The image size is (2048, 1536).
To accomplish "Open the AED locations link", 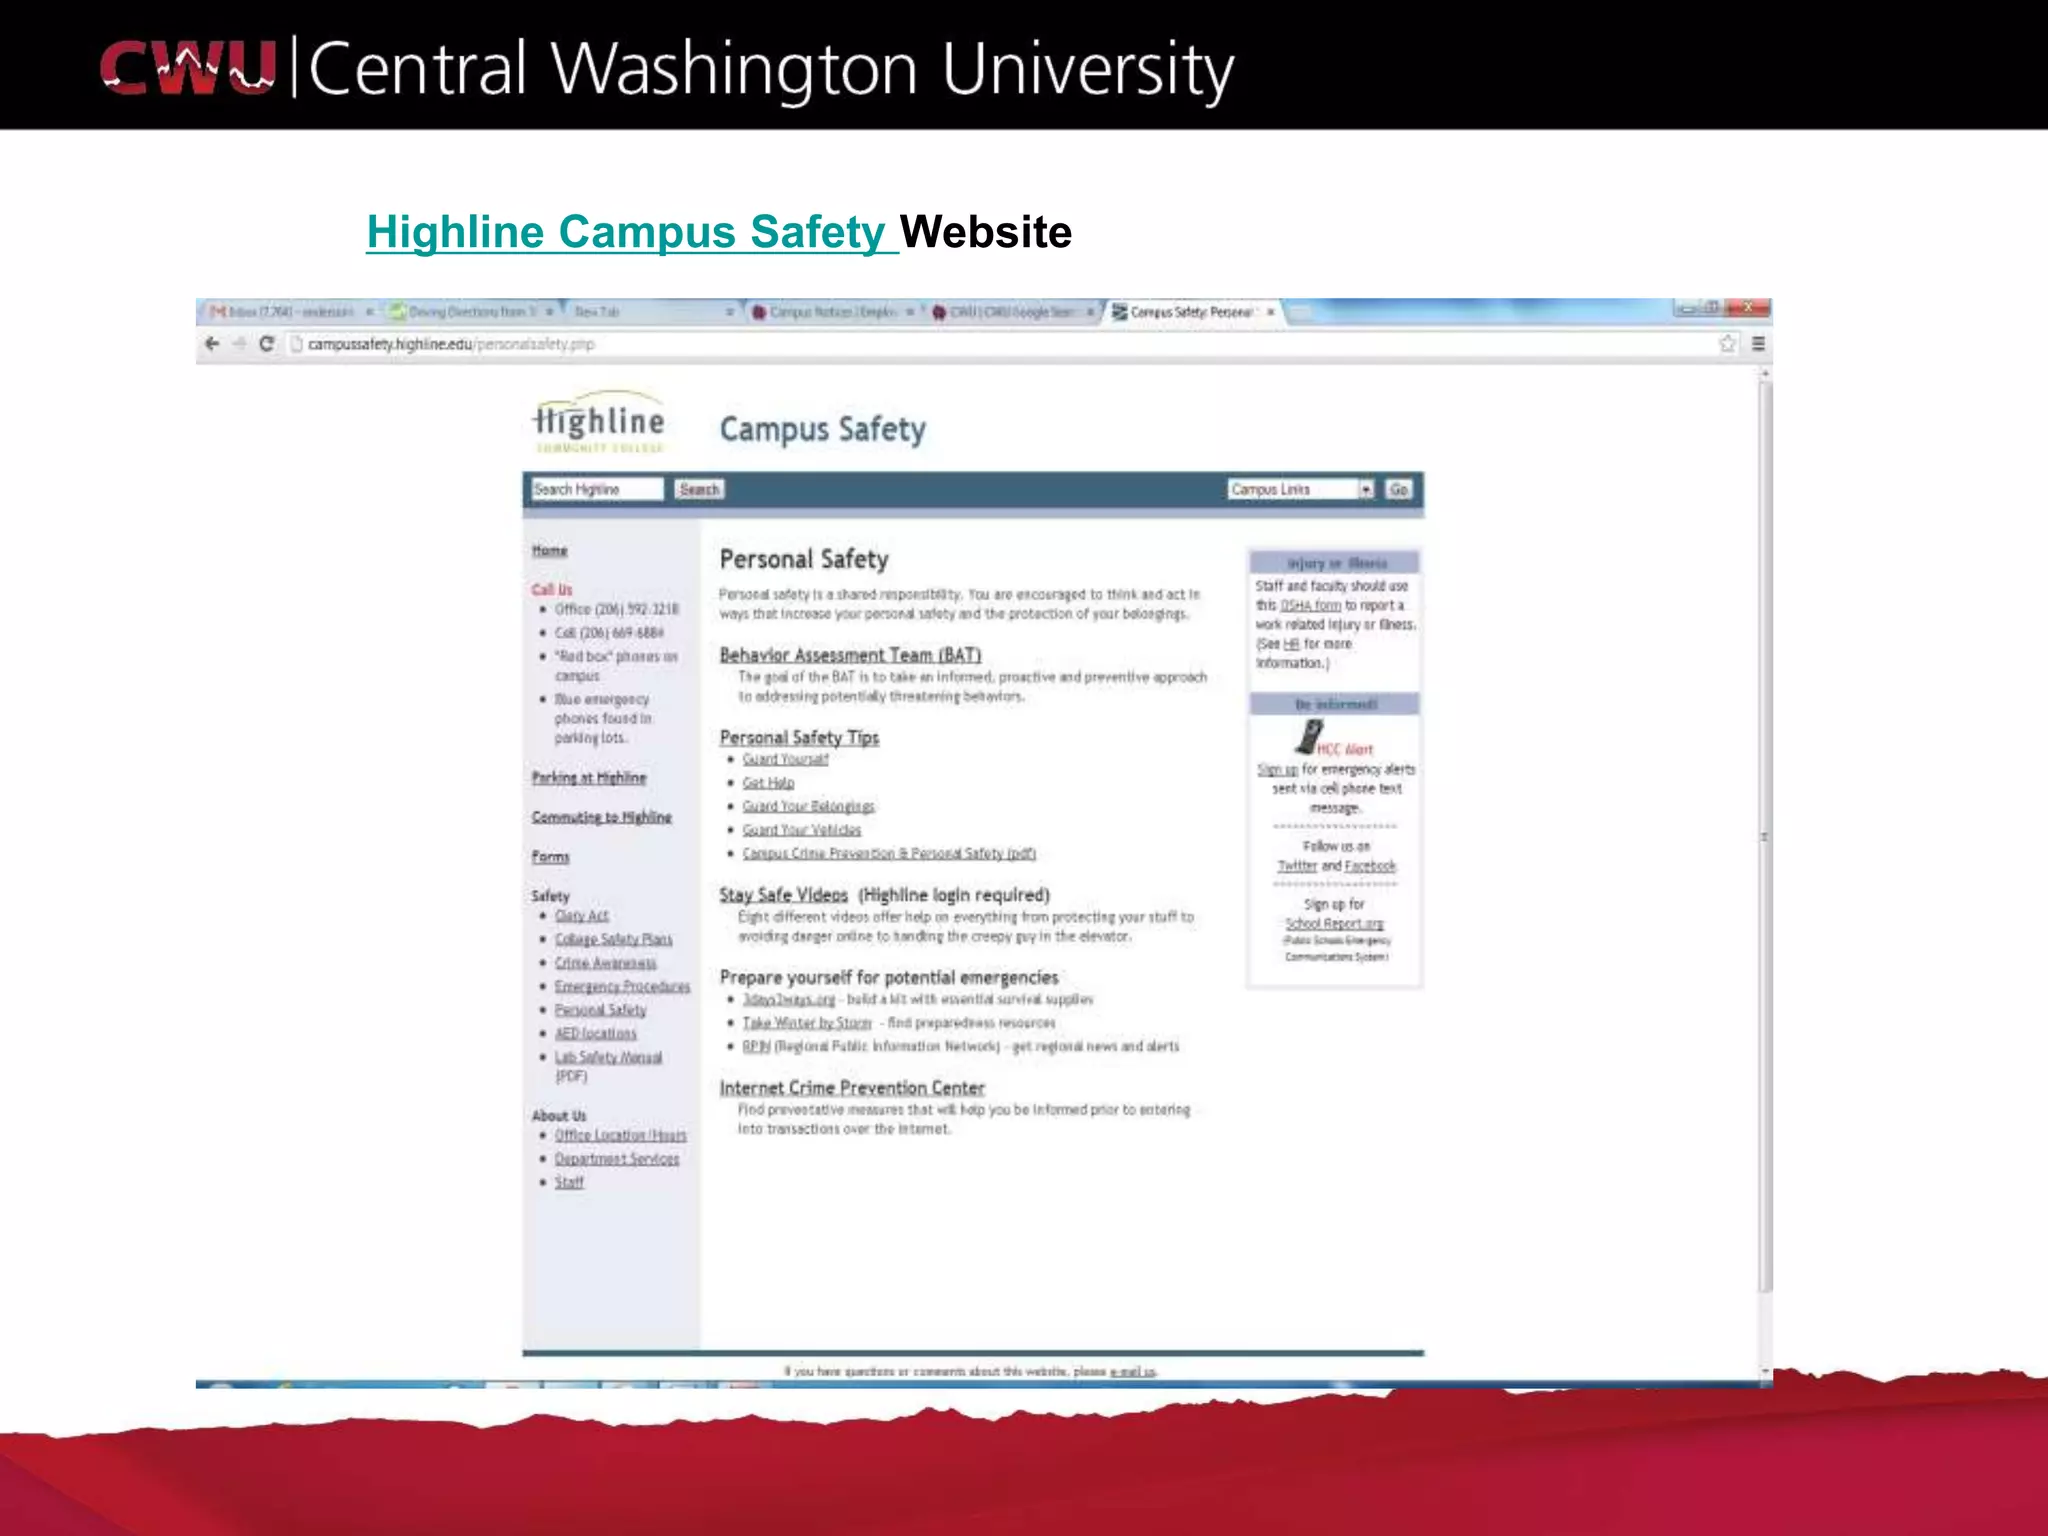I will point(595,1034).
